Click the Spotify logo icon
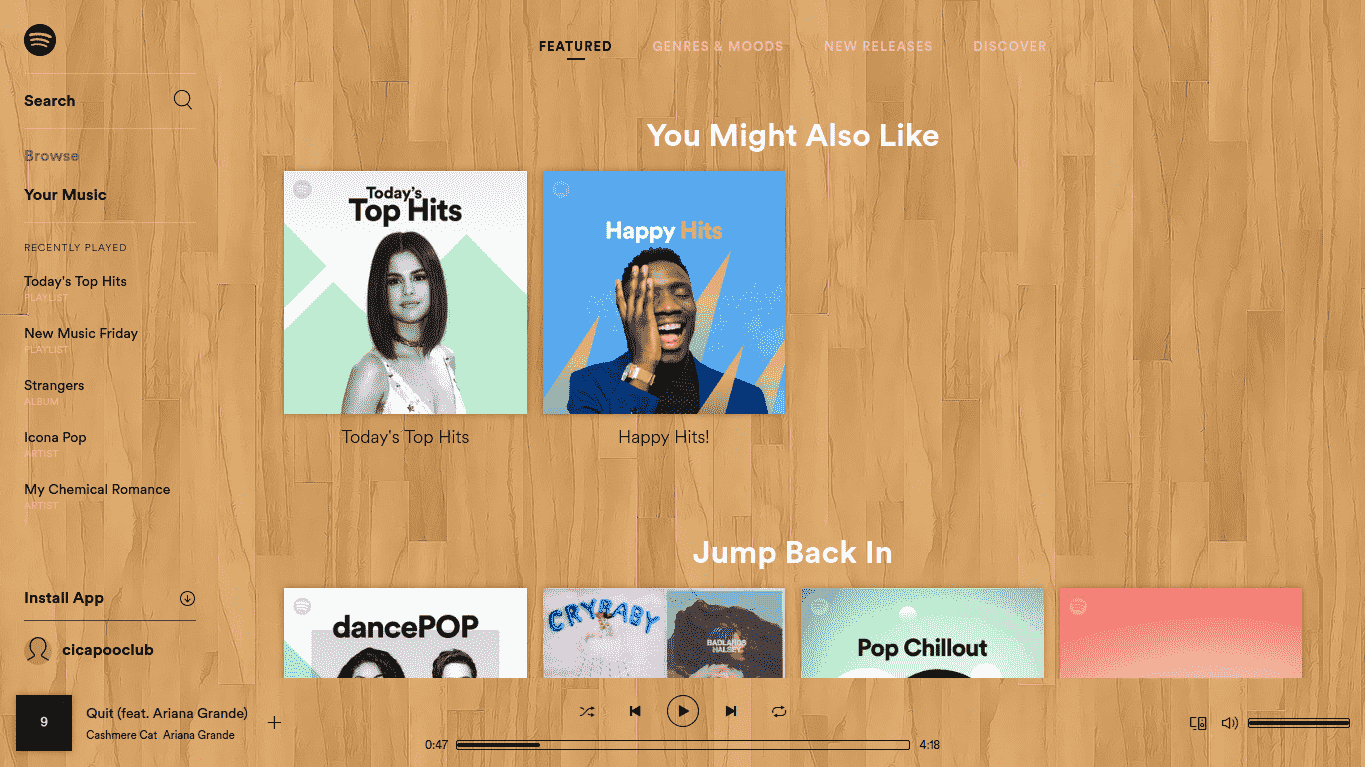The image size is (1365, 767). pos(40,40)
